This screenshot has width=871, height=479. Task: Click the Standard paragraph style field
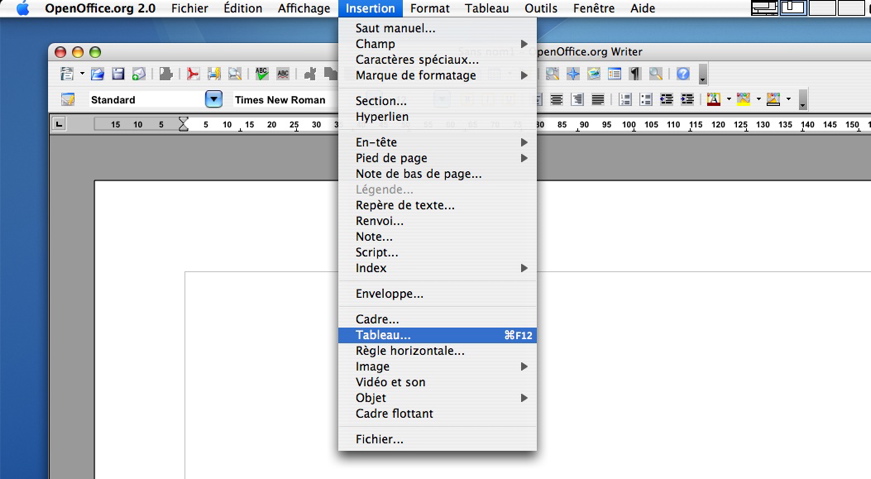tap(147, 99)
